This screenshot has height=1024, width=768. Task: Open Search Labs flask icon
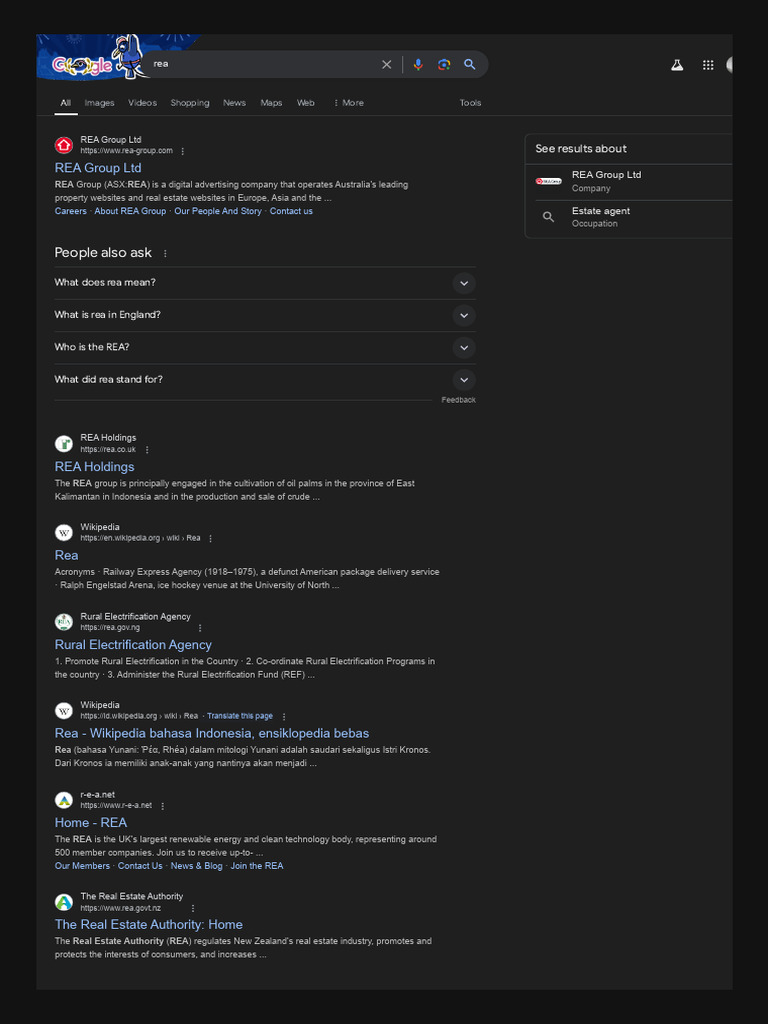click(x=677, y=65)
